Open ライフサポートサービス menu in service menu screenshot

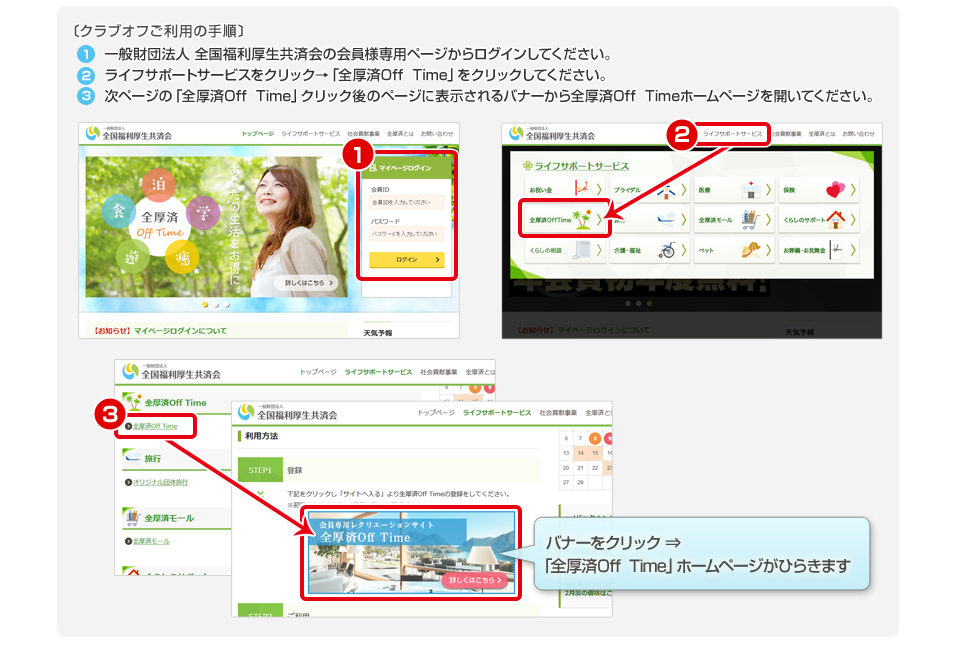click(733, 133)
